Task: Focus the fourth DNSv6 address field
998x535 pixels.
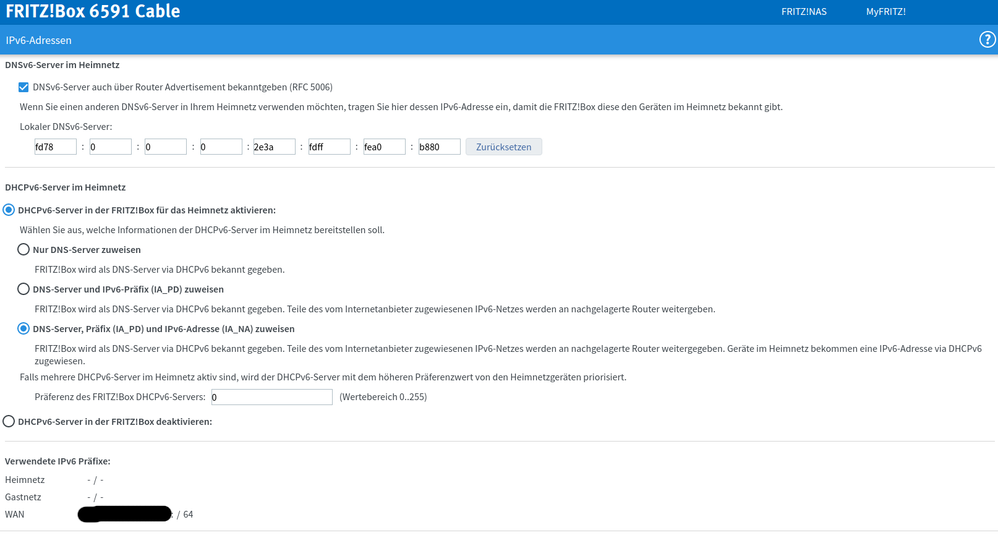Action: 221,147
